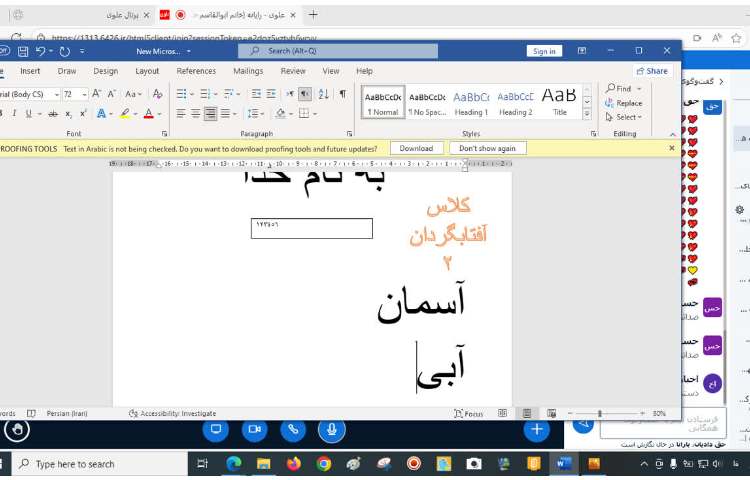
Task: Open the Insert tab
Action: coord(30,71)
